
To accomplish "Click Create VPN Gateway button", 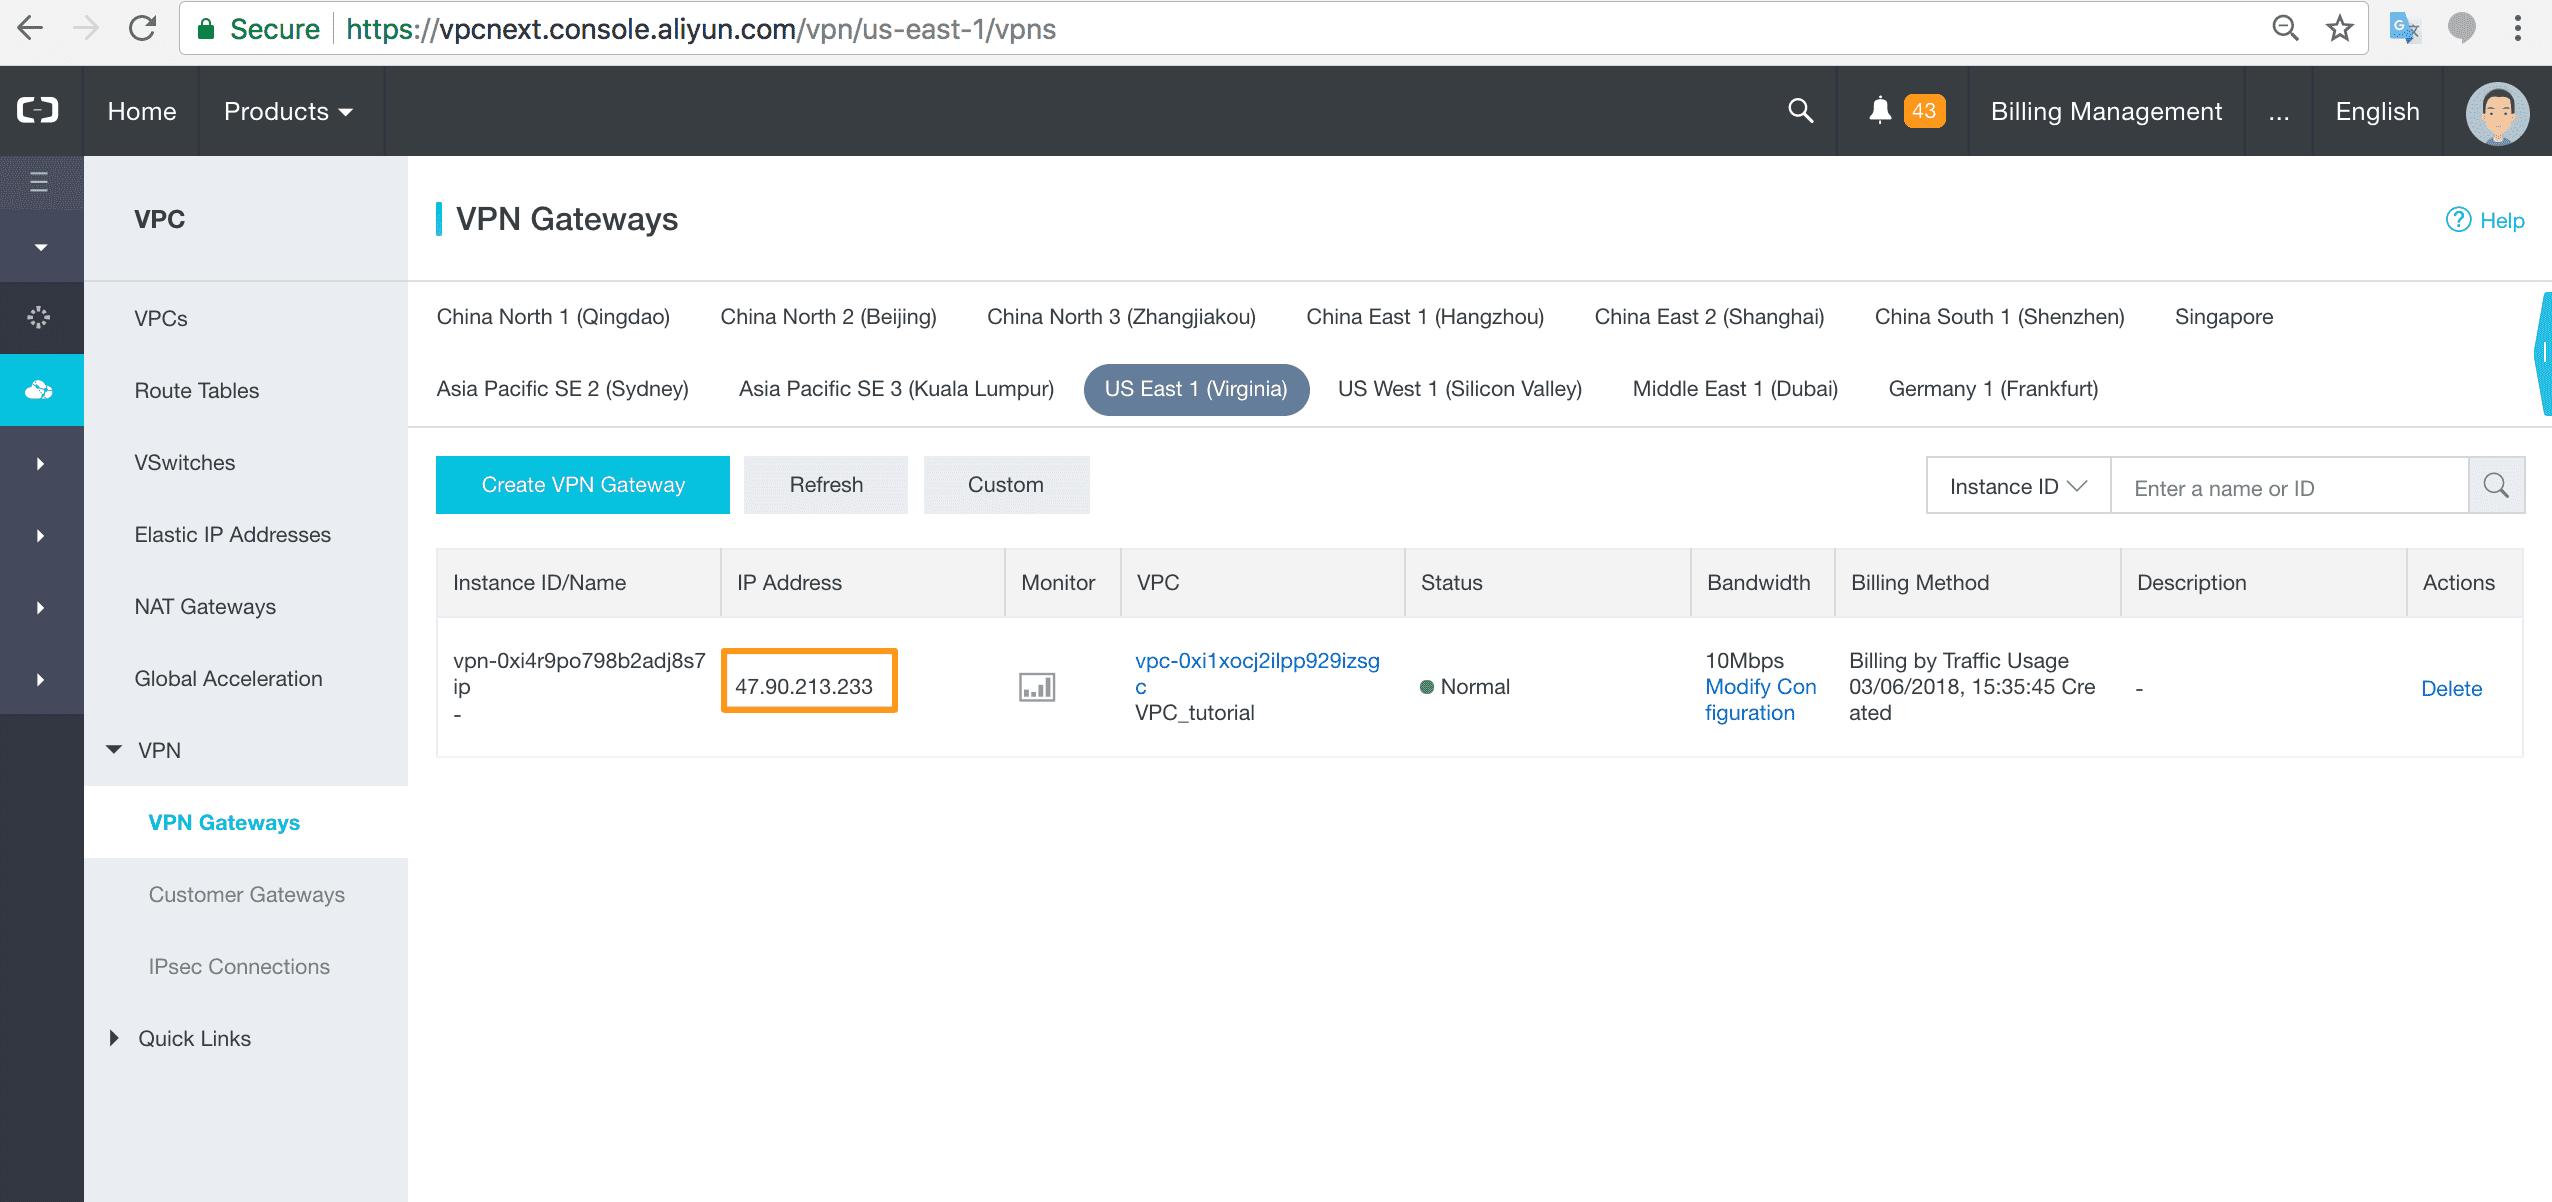I will (x=582, y=485).
